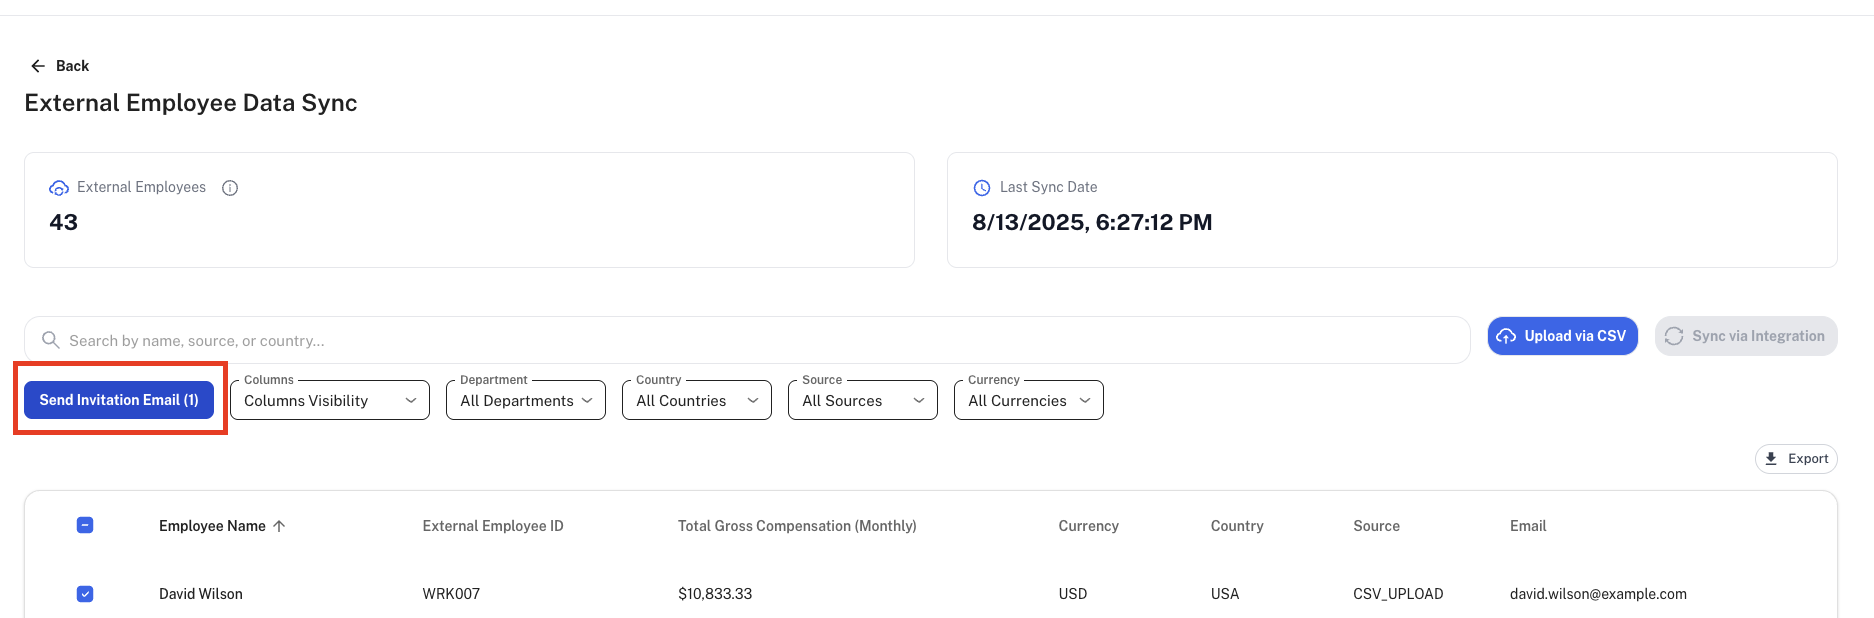Click the back arrow icon
The image size is (1874, 618).
click(x=38, y=66)
